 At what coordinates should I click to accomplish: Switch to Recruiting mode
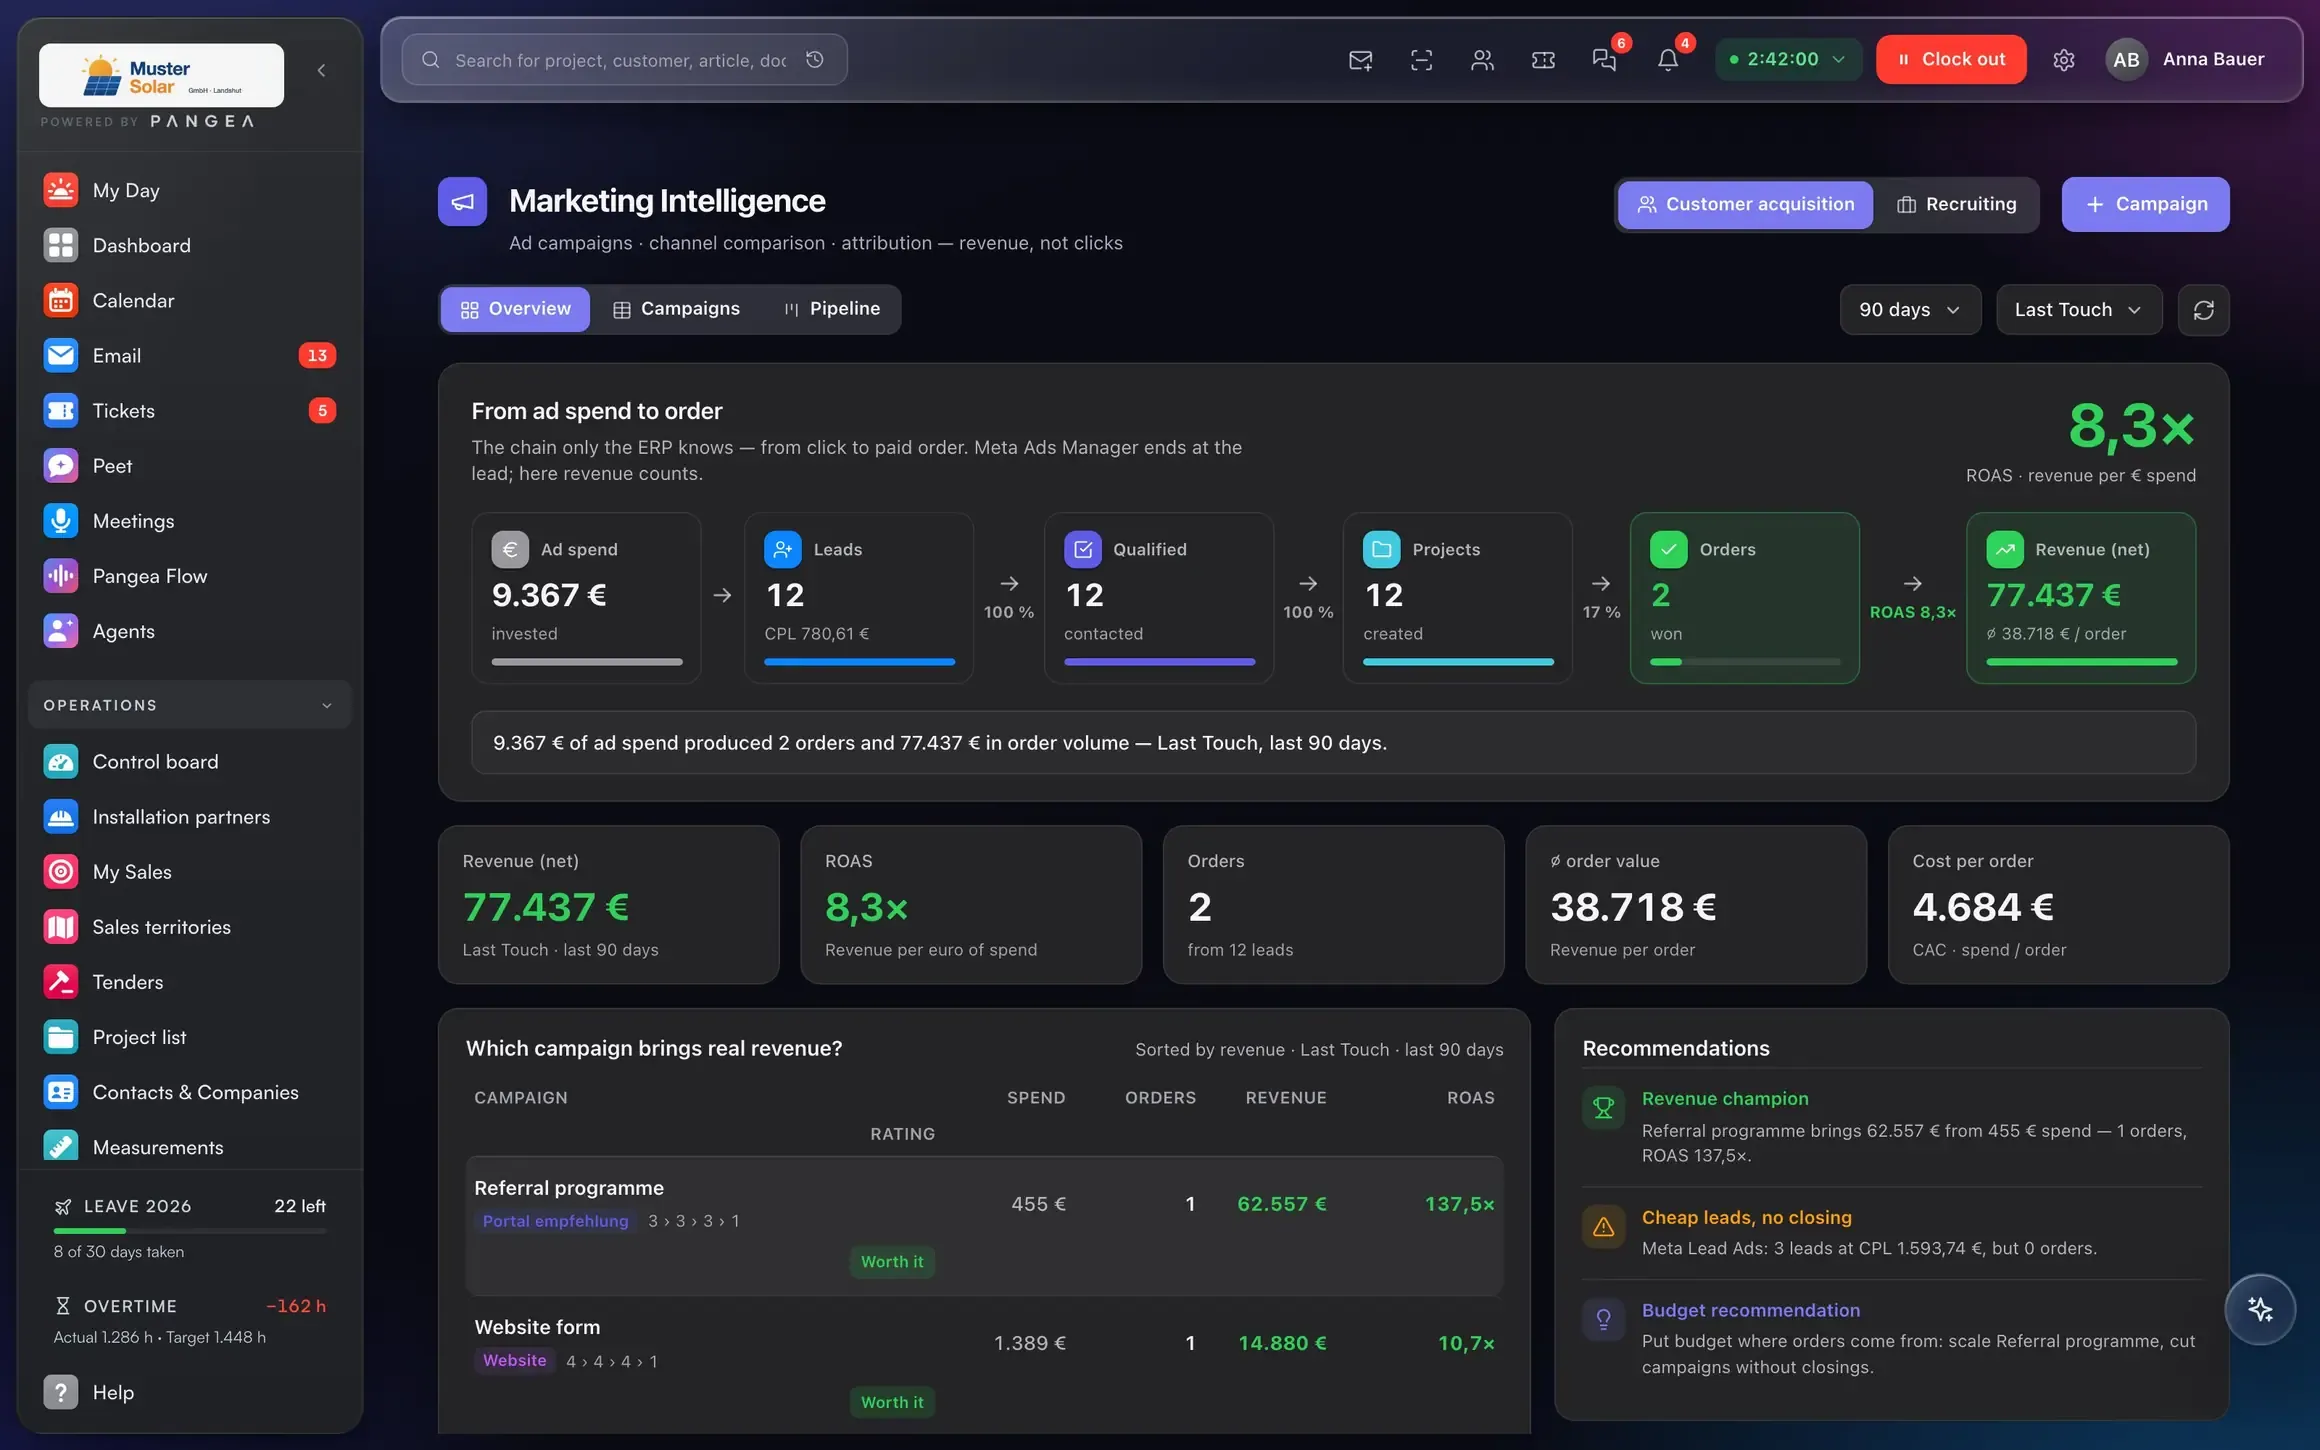pyautogui.click(x=1956, y=204)
